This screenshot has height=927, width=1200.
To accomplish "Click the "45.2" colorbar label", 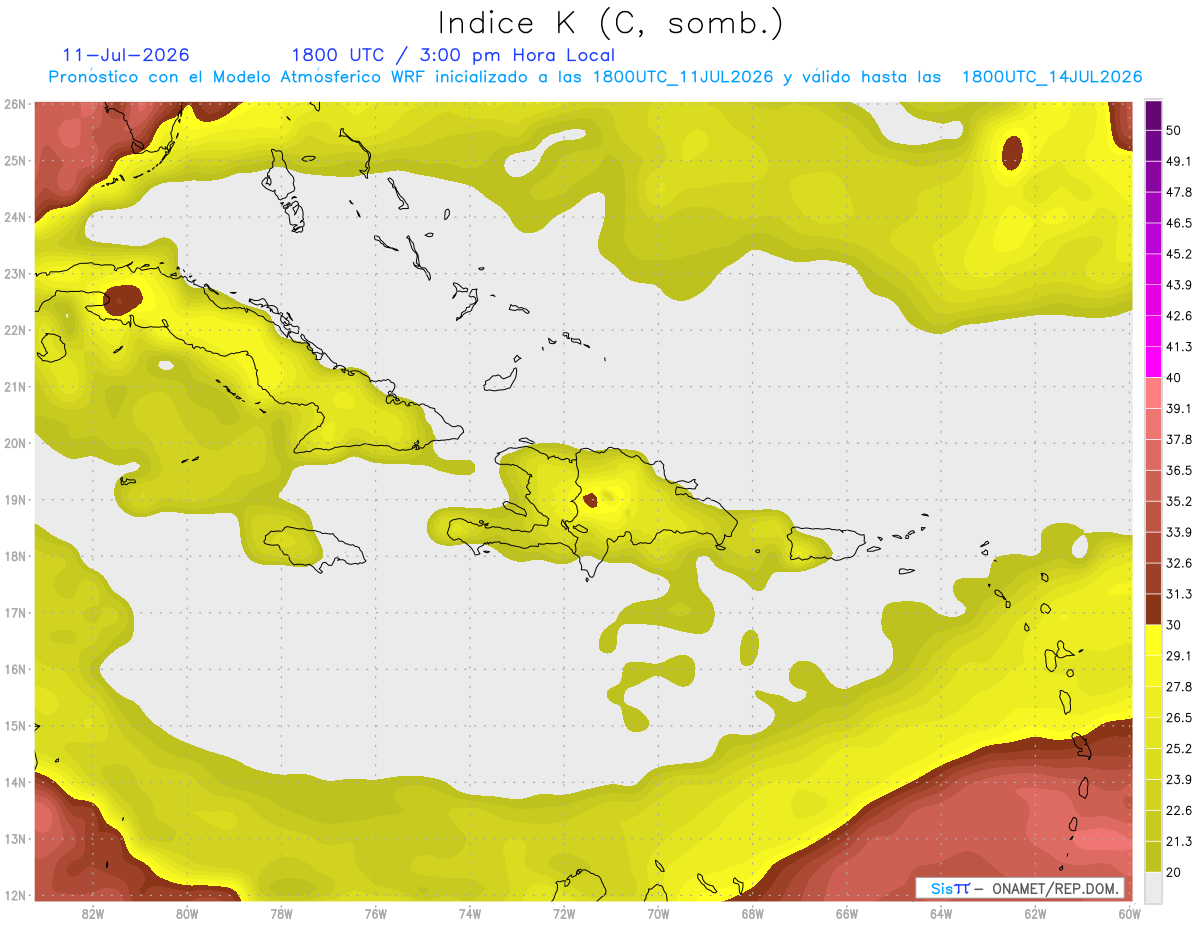I will 1179,254.
